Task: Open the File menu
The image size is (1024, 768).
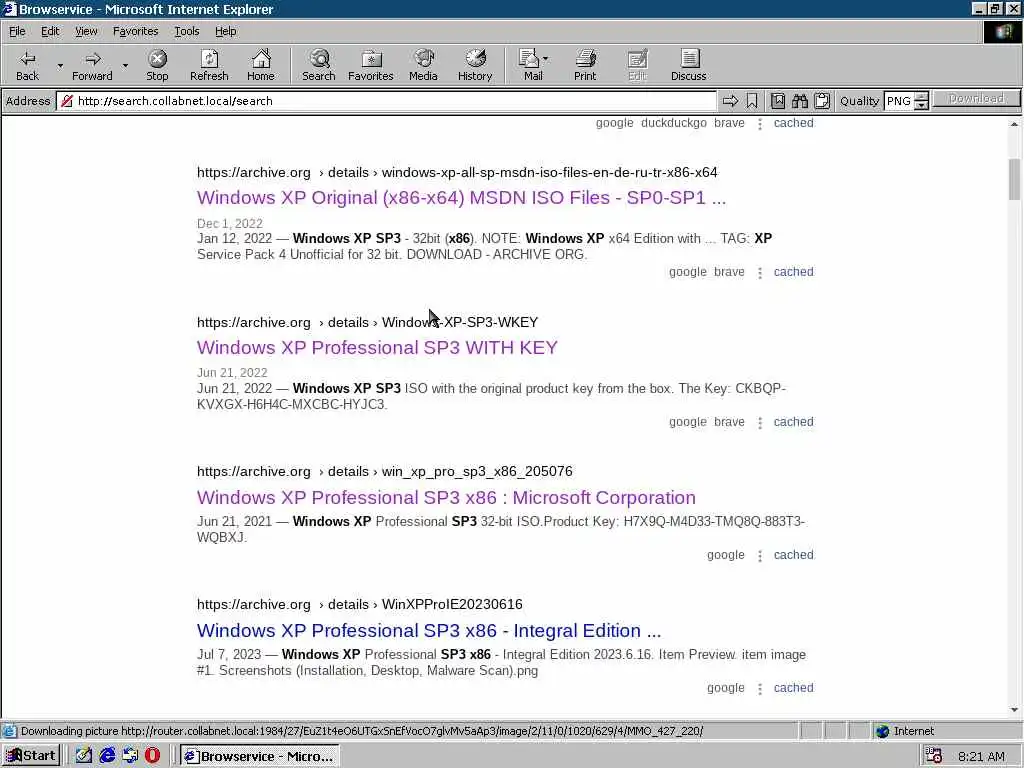Action: pos(17,31)
